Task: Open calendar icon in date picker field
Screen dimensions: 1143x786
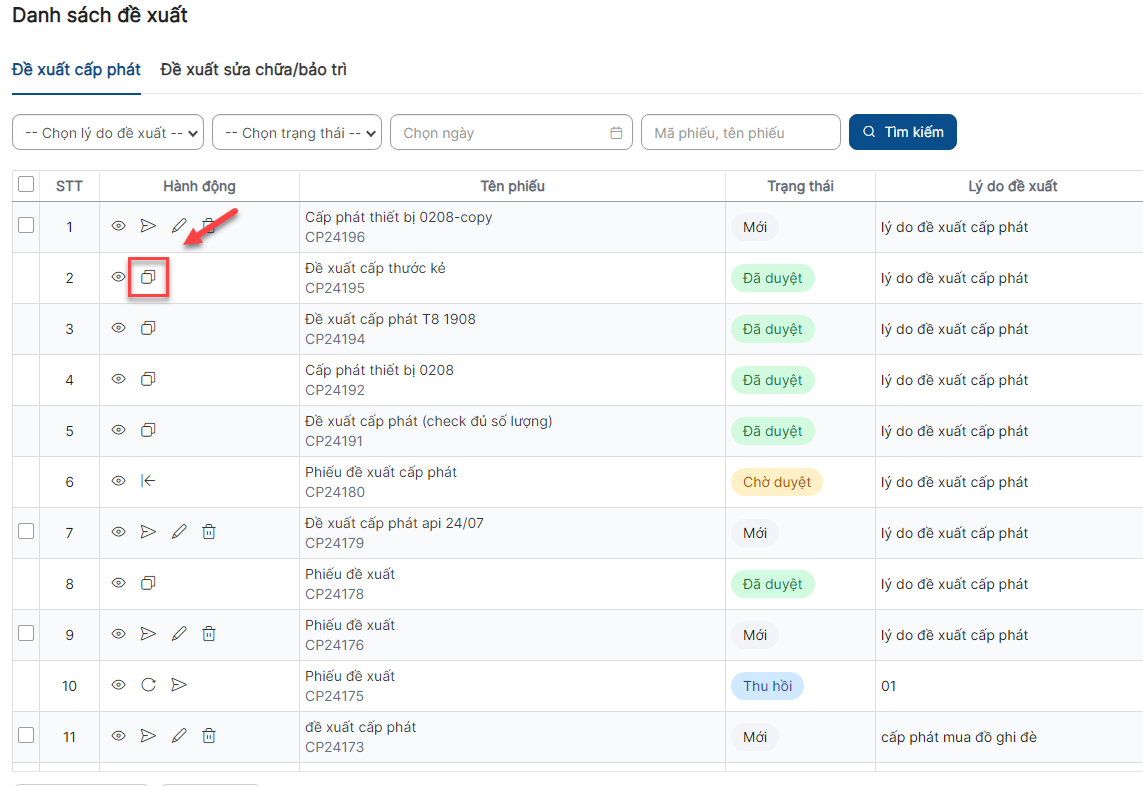Action: coord(616,133)
